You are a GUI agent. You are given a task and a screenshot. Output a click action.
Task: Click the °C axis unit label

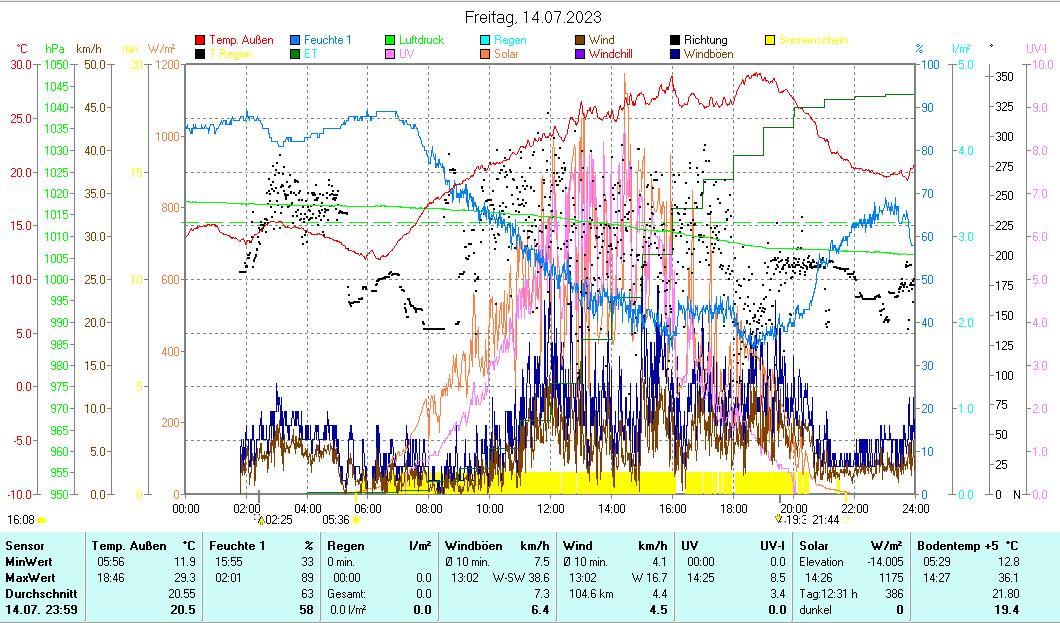click(22, 49)
